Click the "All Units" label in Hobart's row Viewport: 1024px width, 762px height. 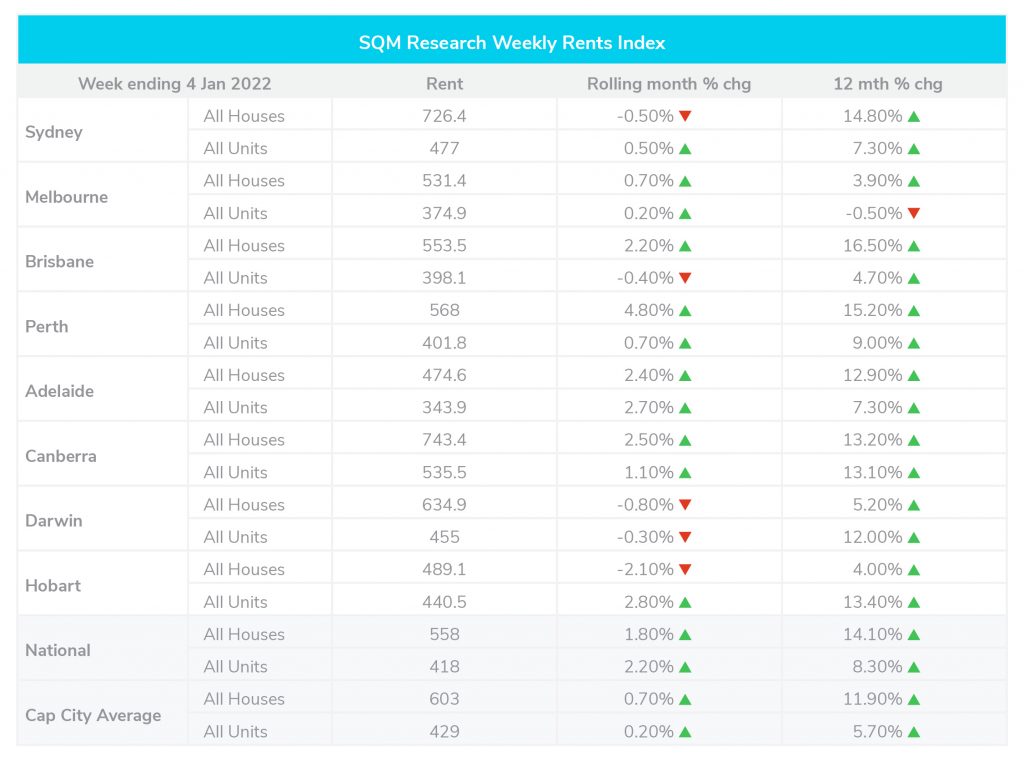[235, 602]
